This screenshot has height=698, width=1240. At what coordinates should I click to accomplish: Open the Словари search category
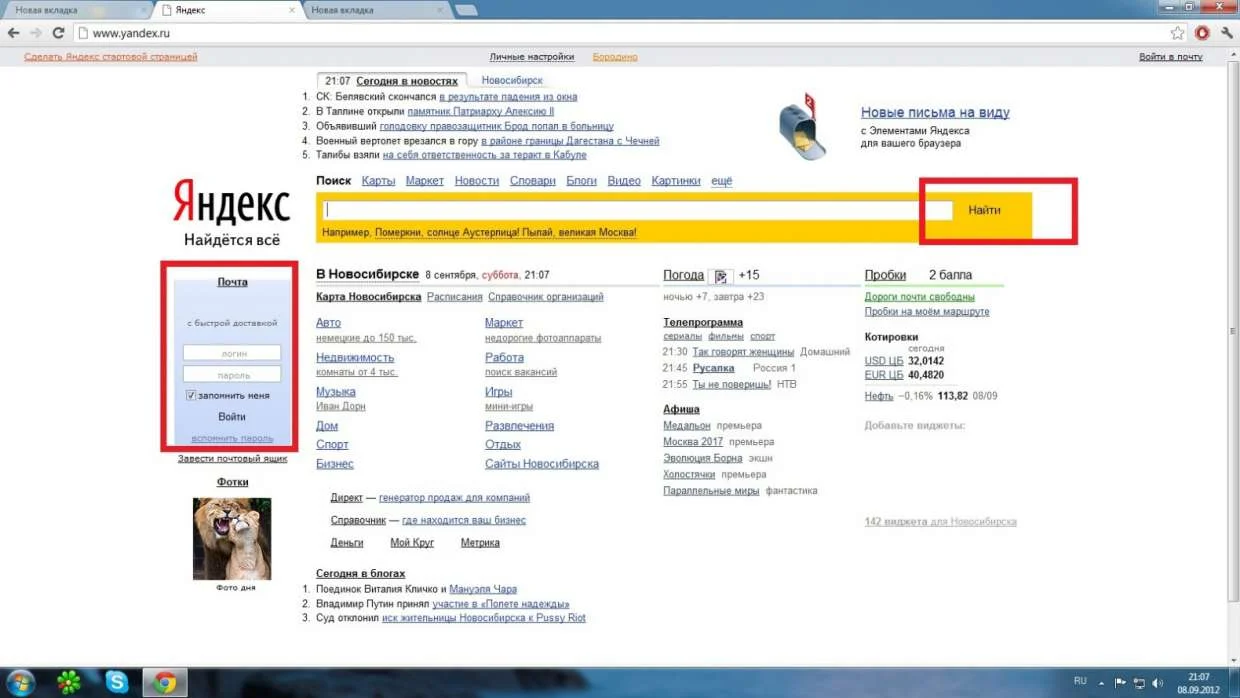pyautogui.click(x=532, y=181)
